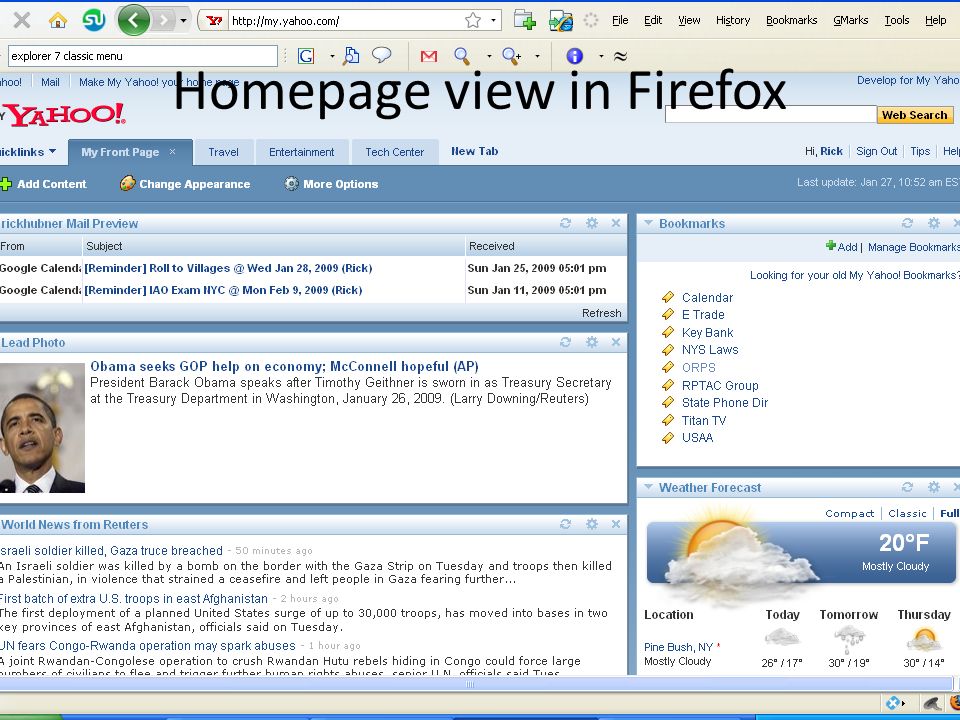Image resolution: width=960 pixels, height=720 pixels.
Task: Click the toolbar chat bubble icon
Action: (381, 55)
